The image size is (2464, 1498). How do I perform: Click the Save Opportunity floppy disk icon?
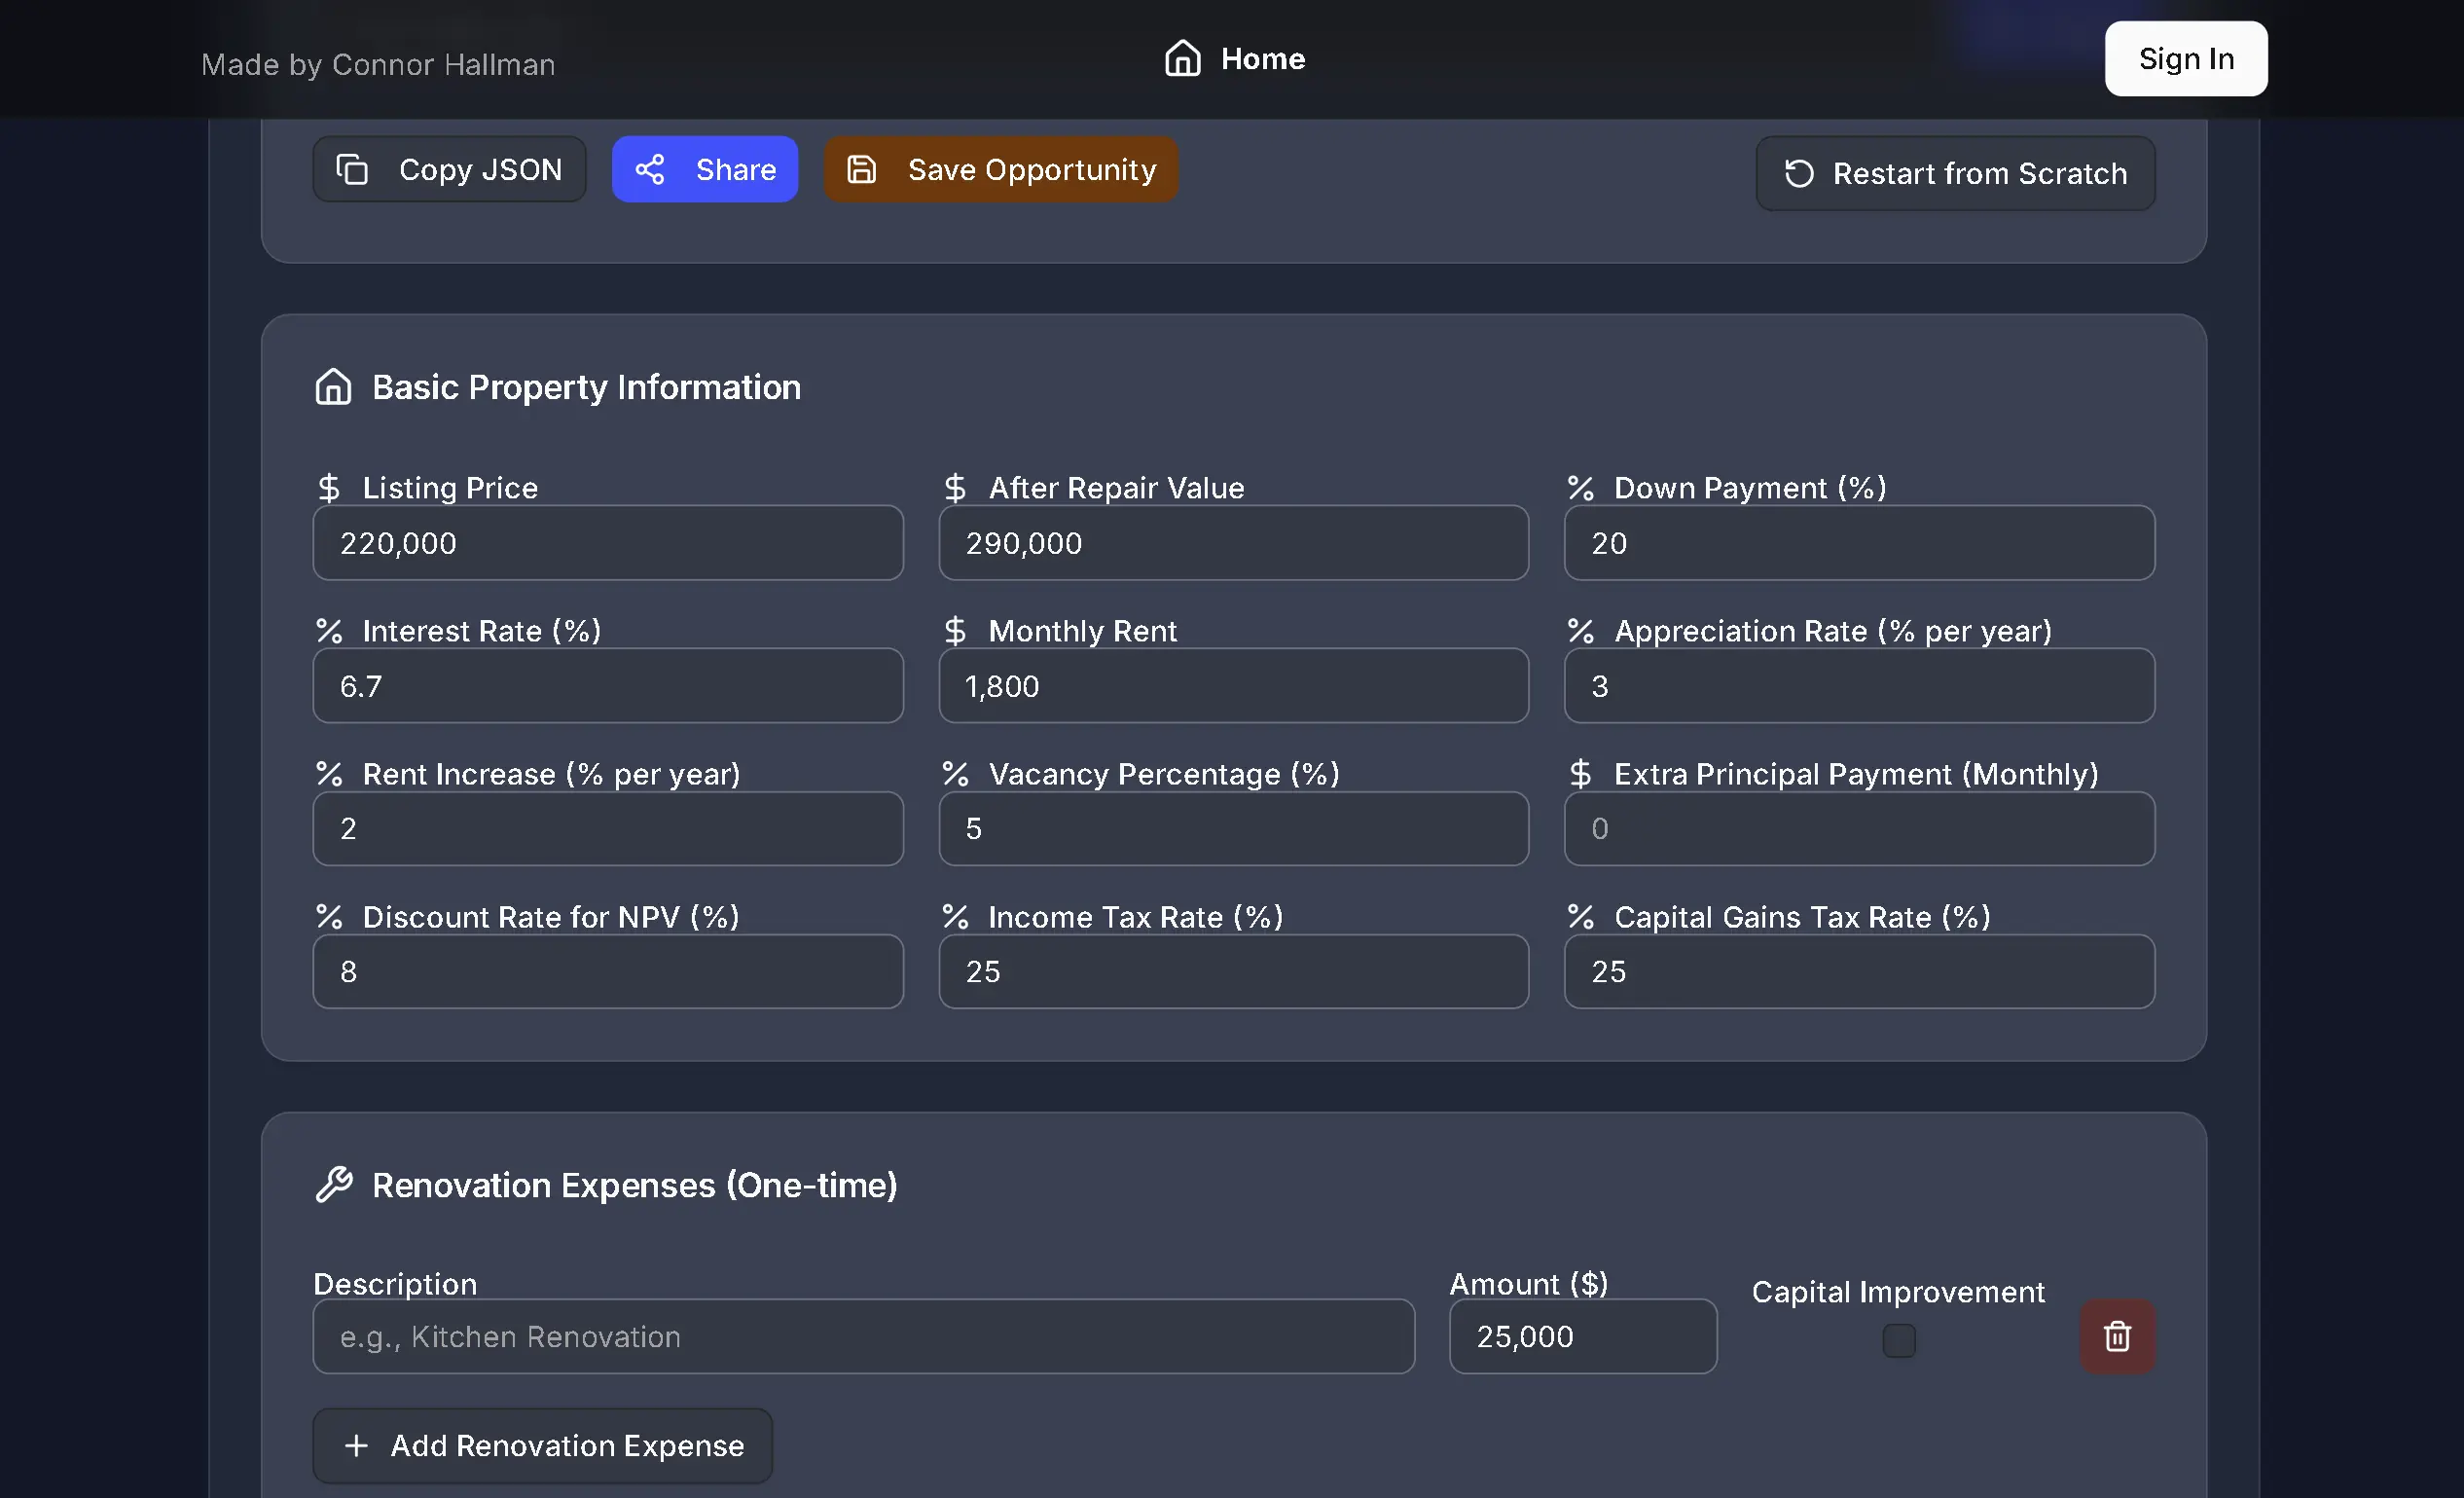coord(862,169)
